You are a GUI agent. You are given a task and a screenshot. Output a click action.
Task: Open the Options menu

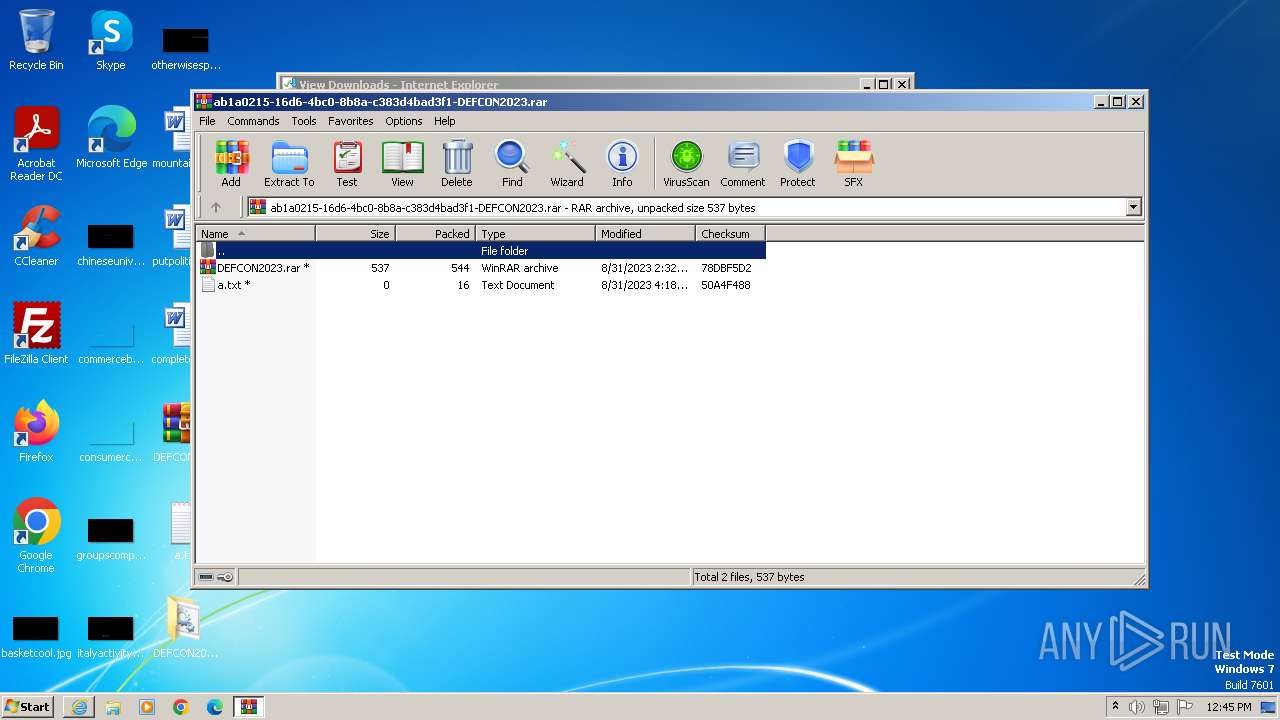(x=404, y=121)
